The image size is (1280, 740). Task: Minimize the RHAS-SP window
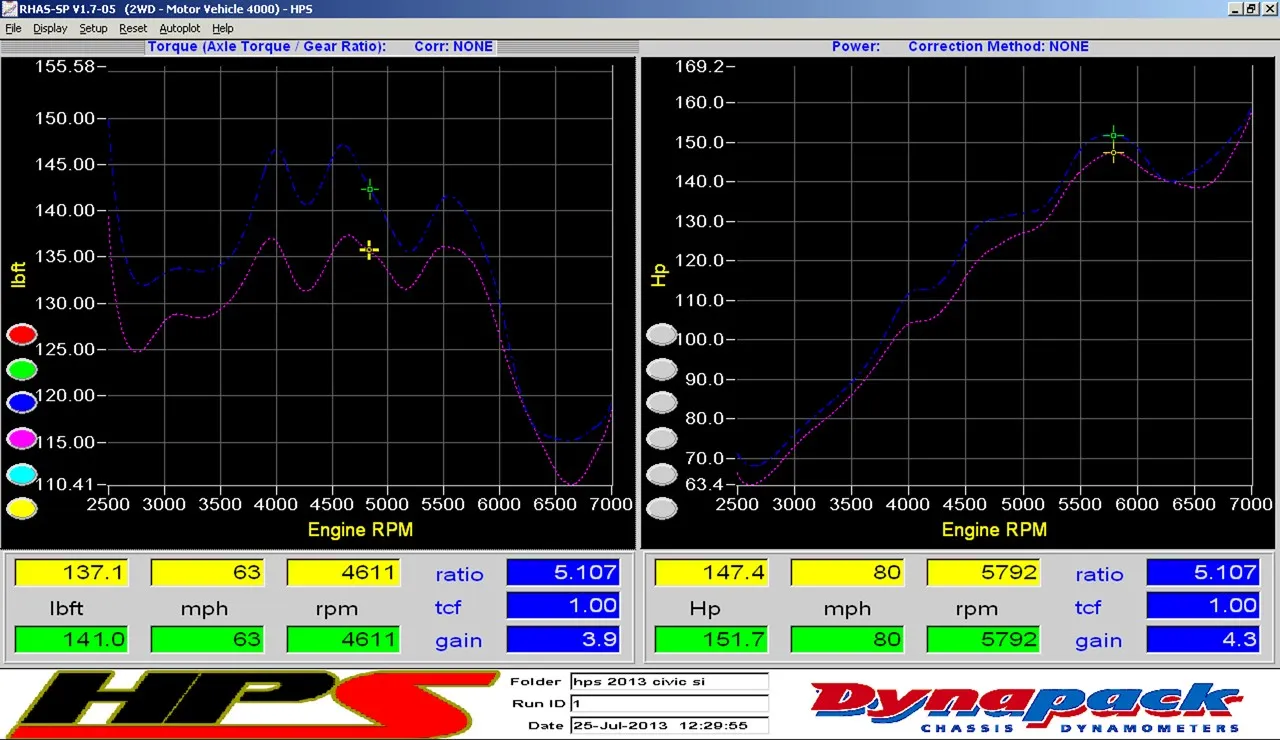pyautogui.click(x=1233, y=9)
